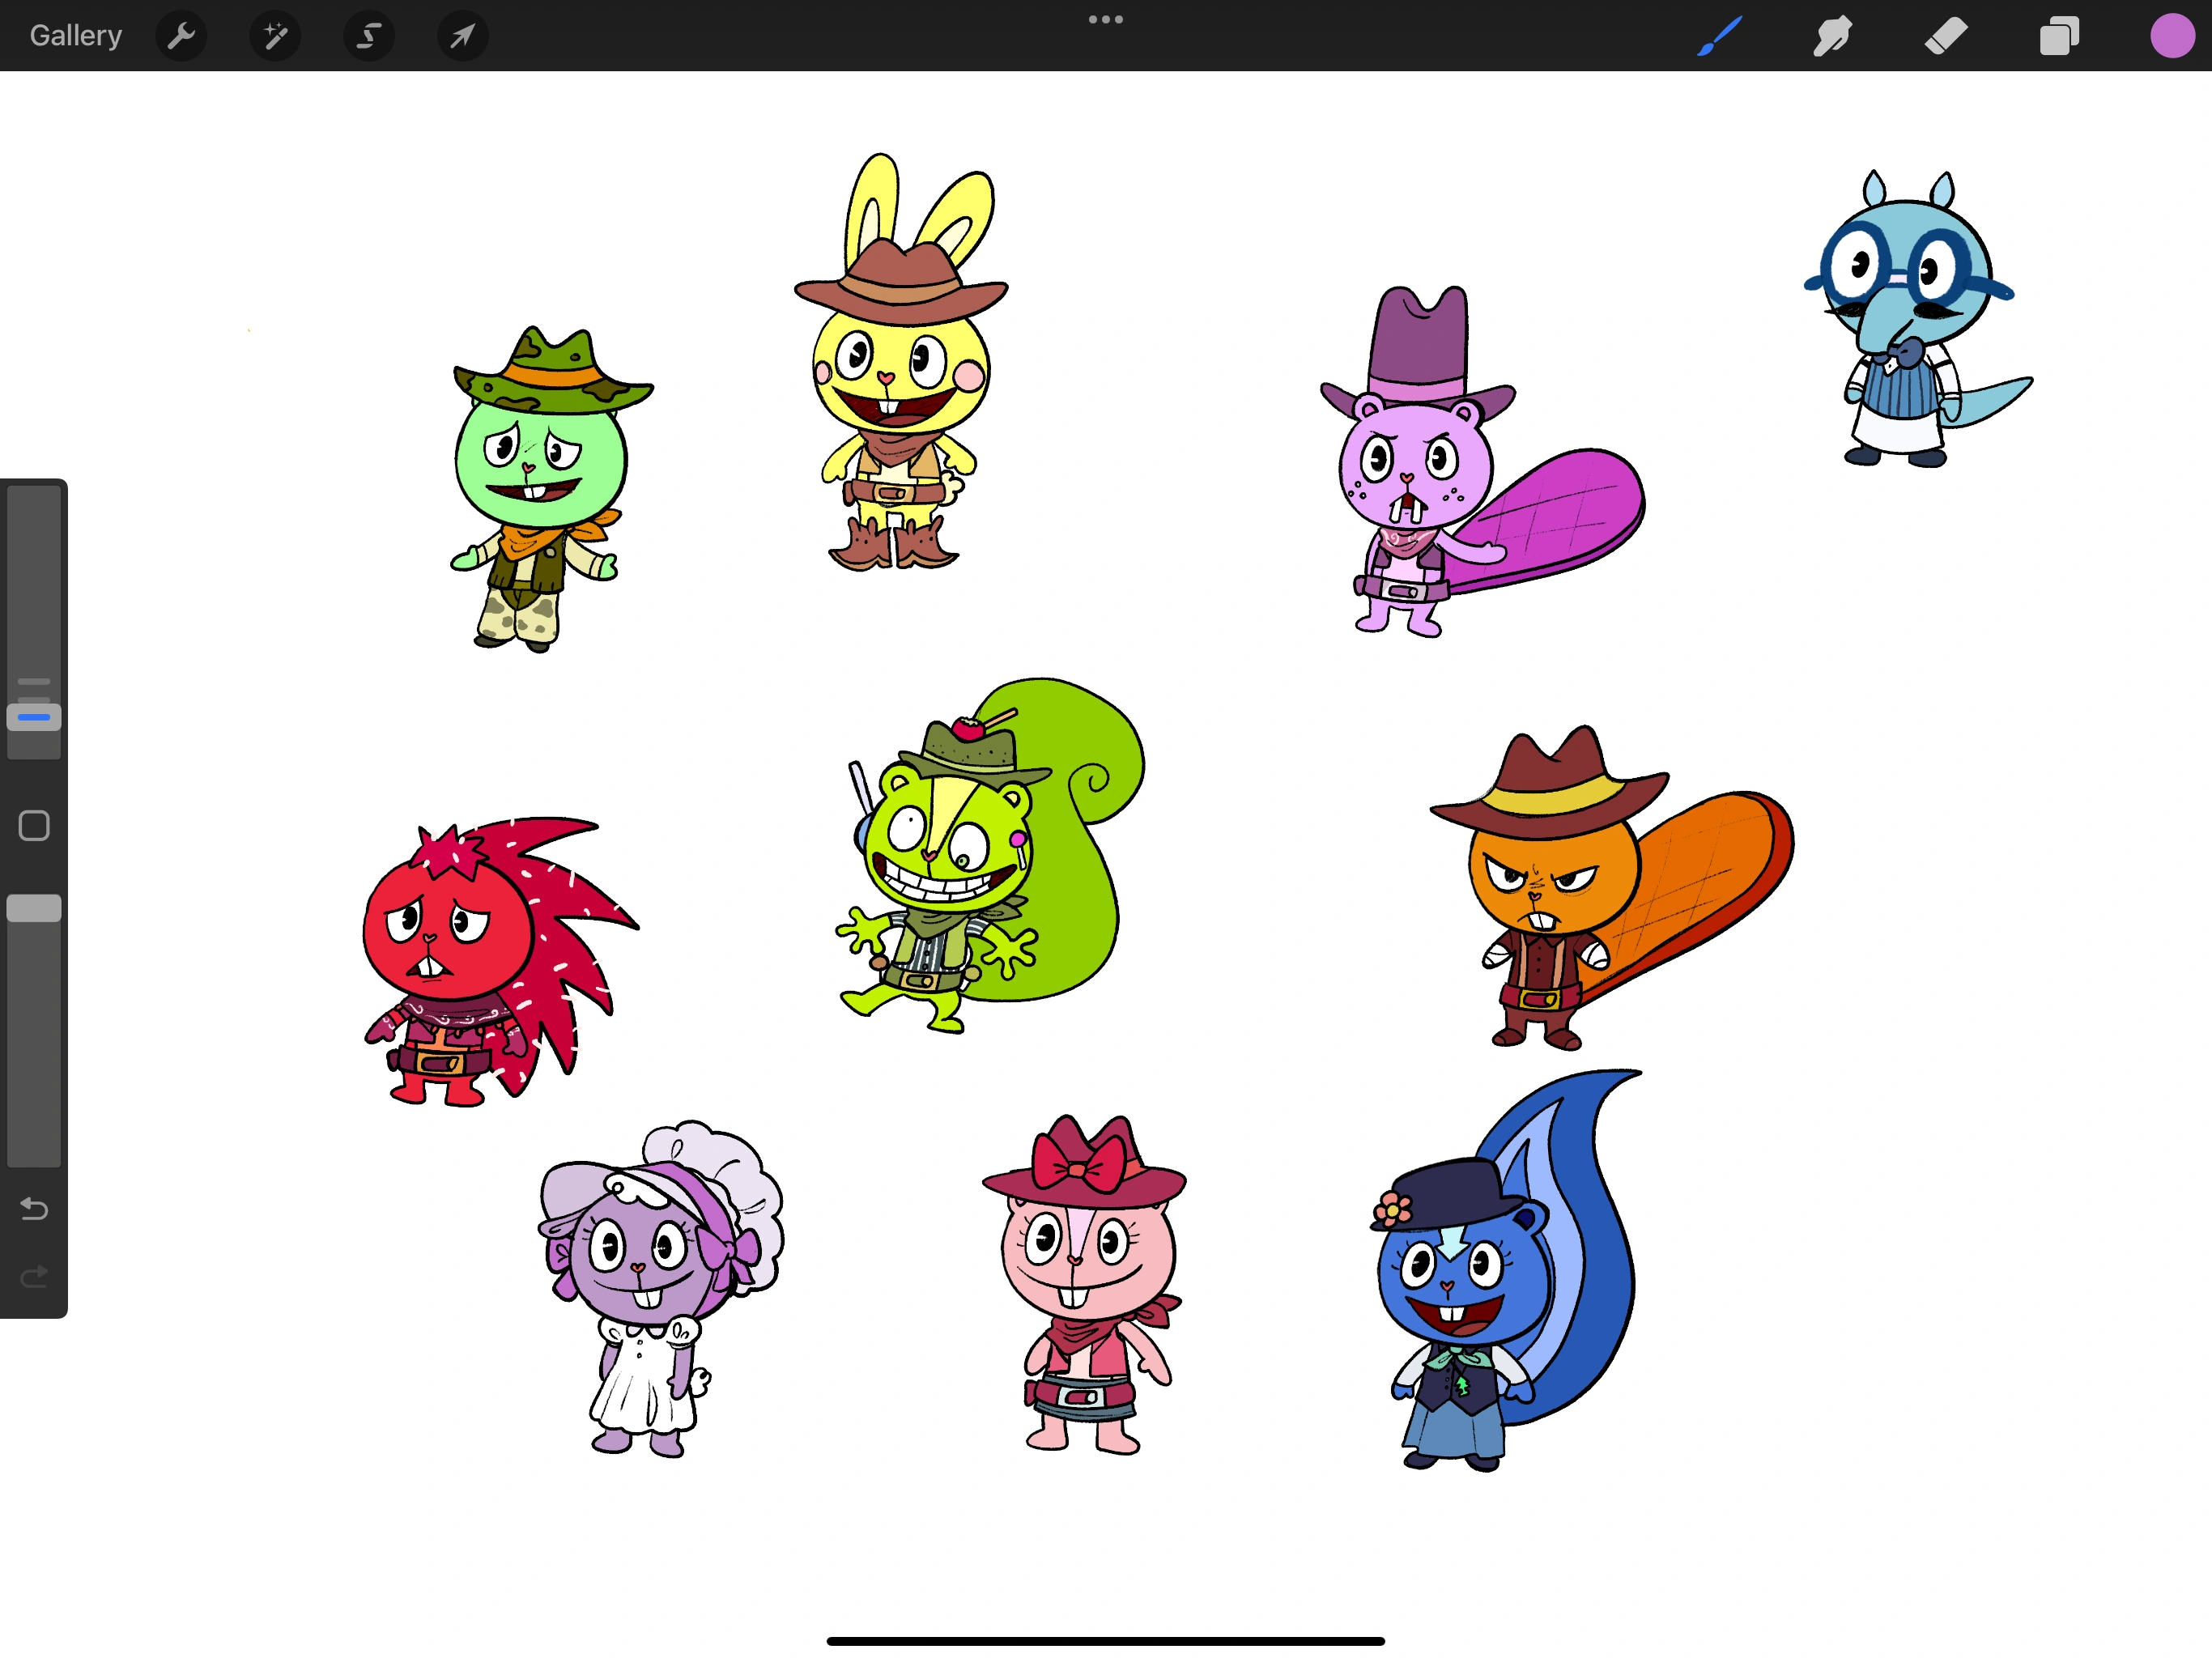The image size is (2212, 1658).
Task: Open the Actions wrench menu
Action: click(x=181, y=36)
